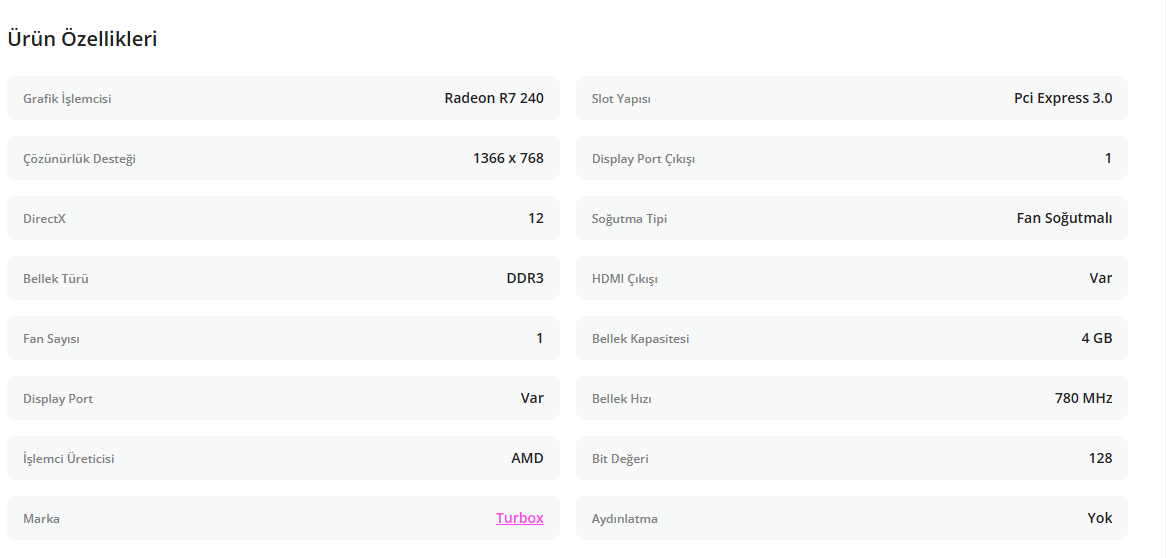Click the Aydınlatma row label

click(624, 519)
